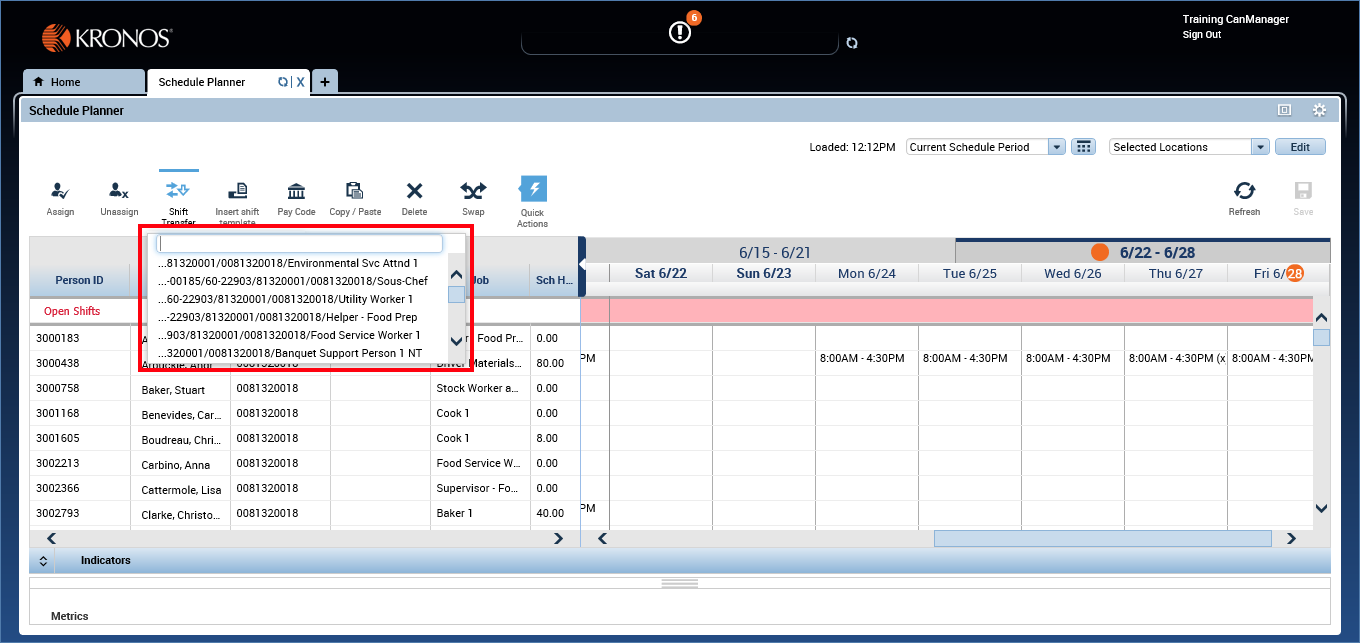Open the alerts notification badge

[680, 28]
